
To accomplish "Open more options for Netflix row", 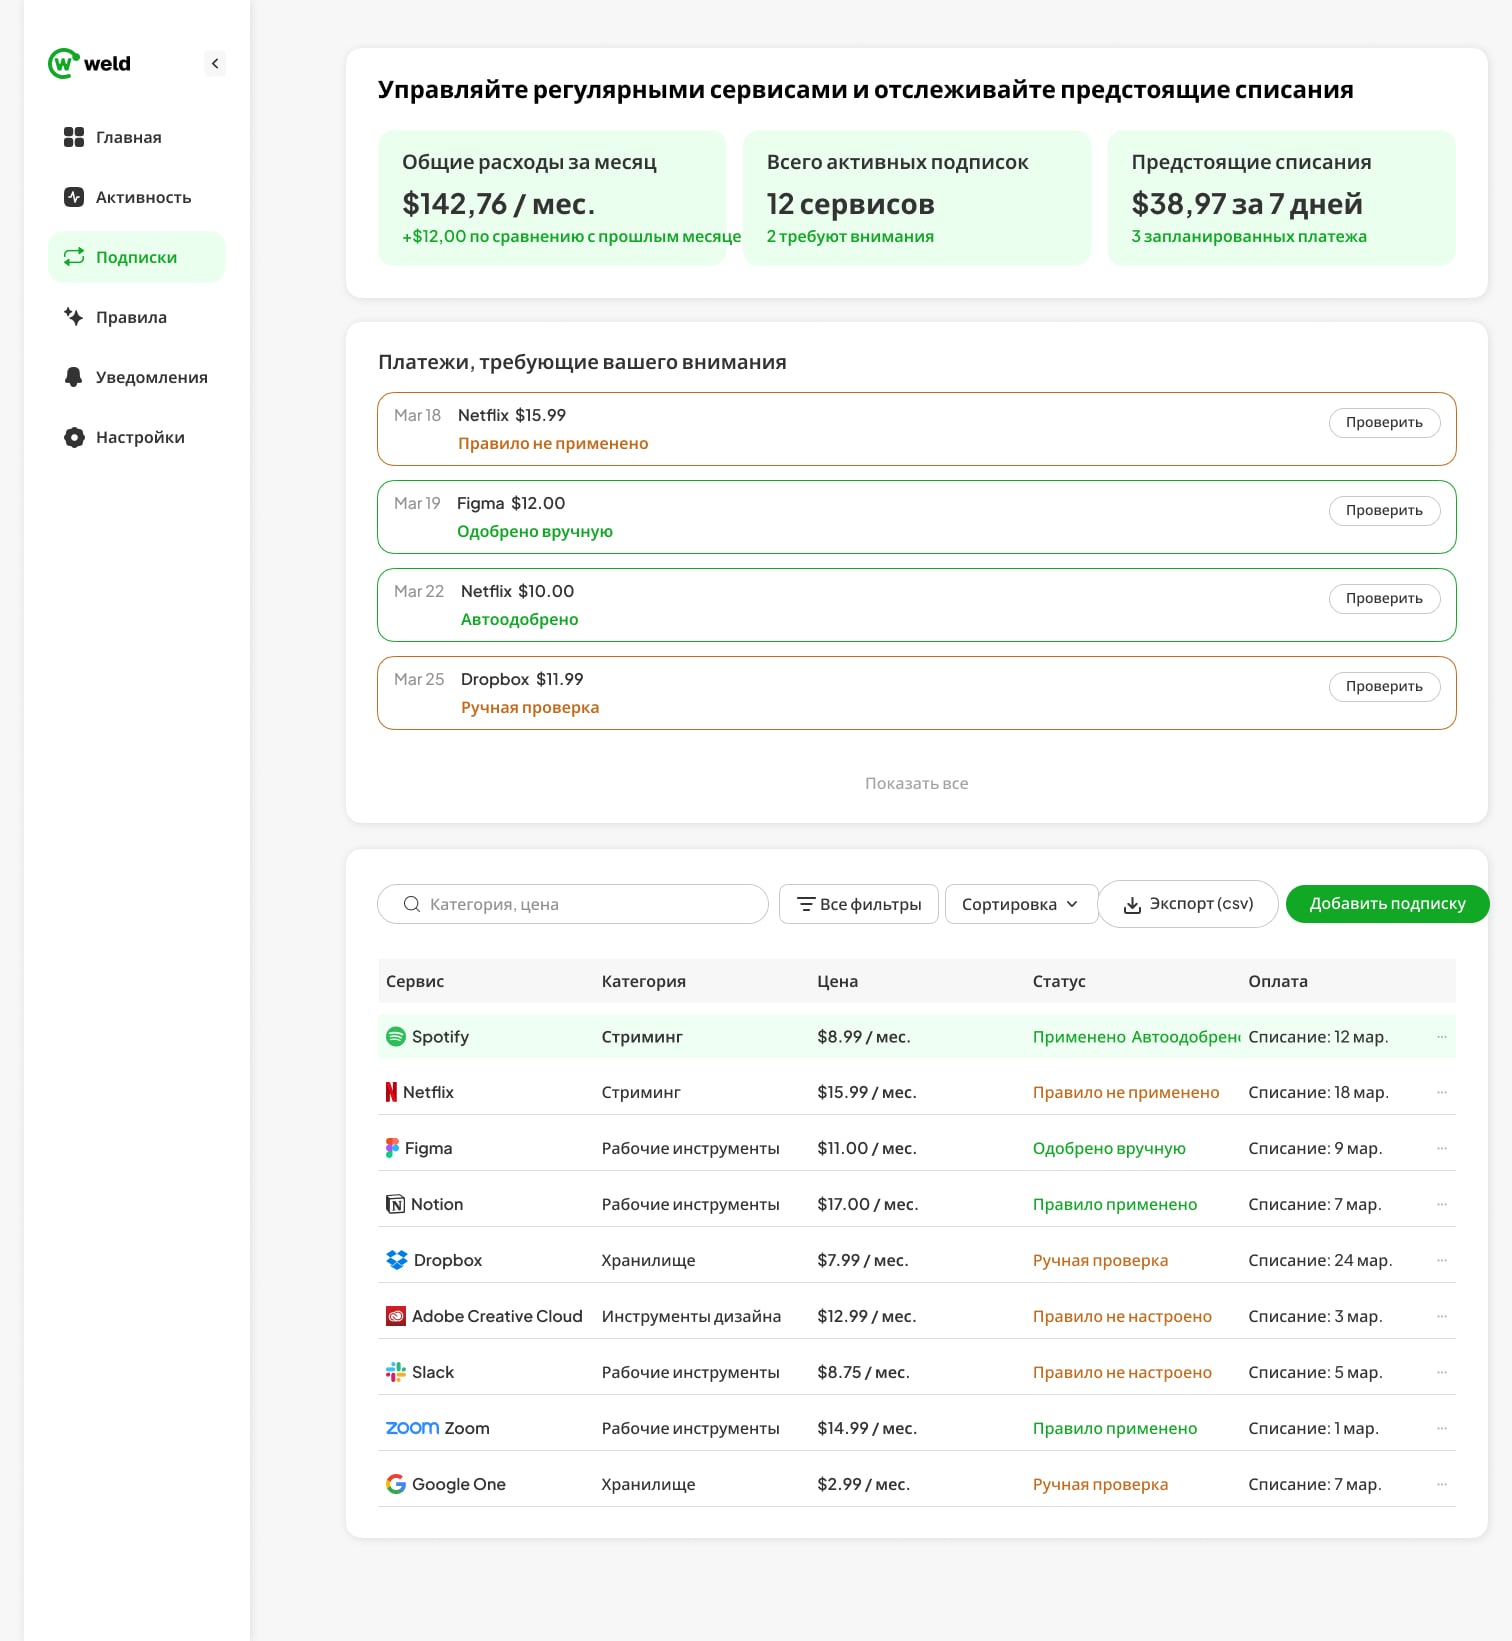I will [x=1441, y=1093].
